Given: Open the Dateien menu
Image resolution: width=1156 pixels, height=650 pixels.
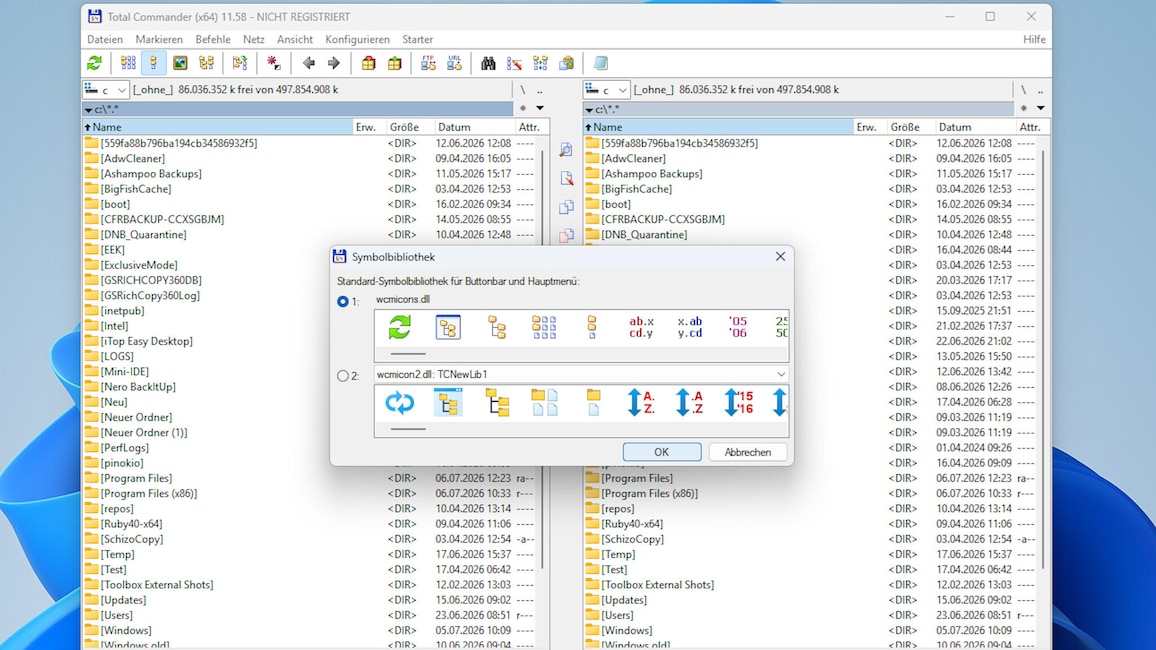Looking at the screenshot, I should click(x=105, y=40).
